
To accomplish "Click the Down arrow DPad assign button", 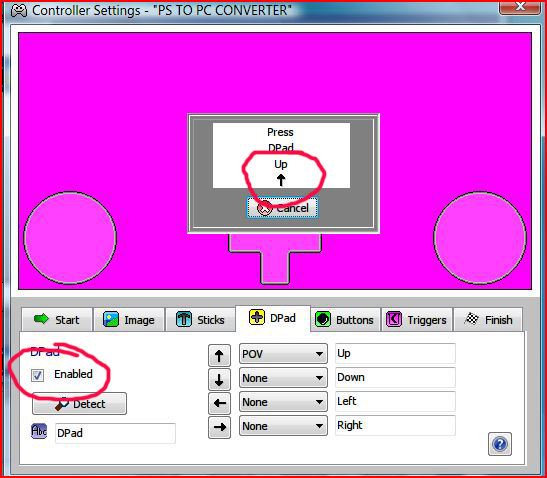I will pyautogui.click(x=219, y=379).
